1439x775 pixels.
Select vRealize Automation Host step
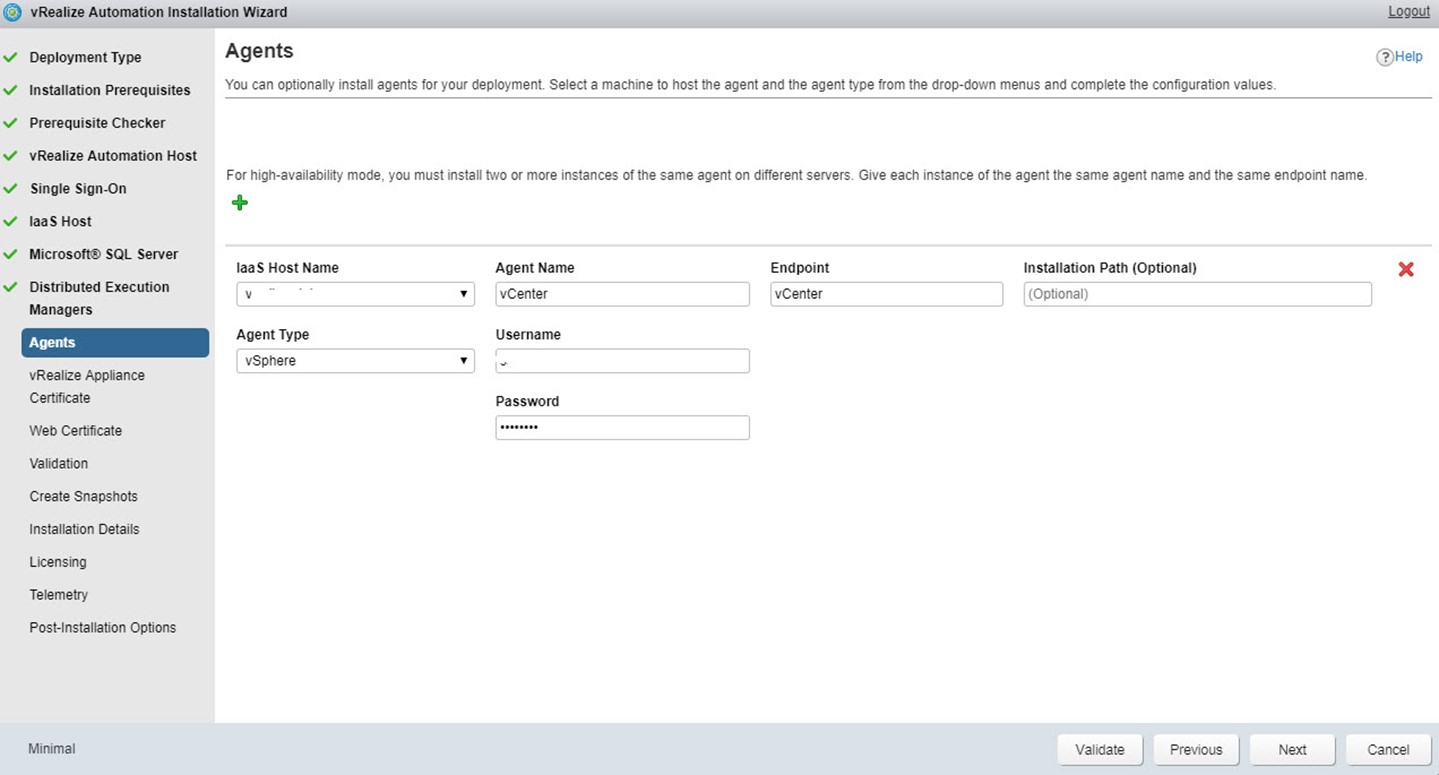coord(113,156)
